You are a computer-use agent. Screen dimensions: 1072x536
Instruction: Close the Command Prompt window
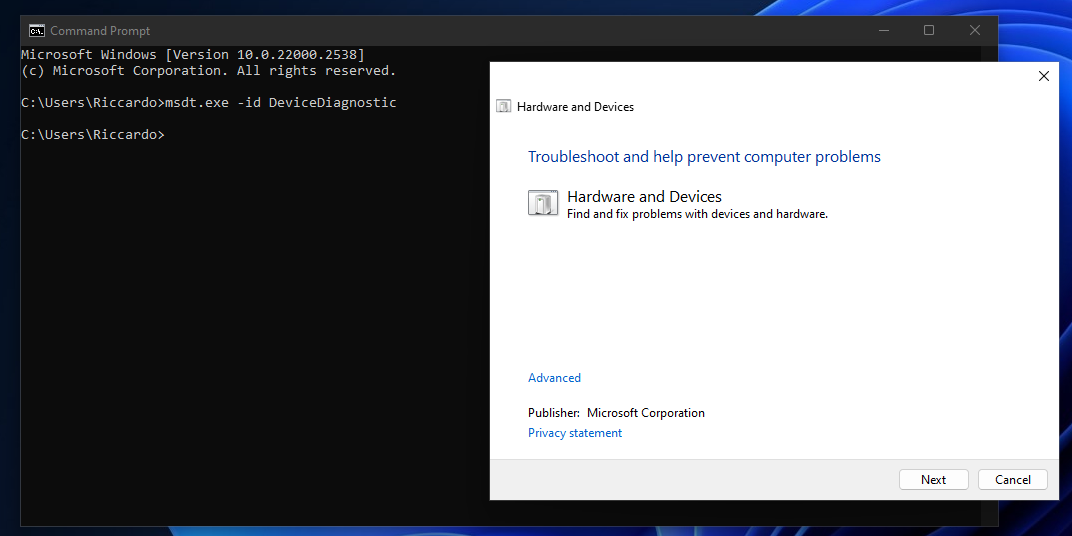975,30
